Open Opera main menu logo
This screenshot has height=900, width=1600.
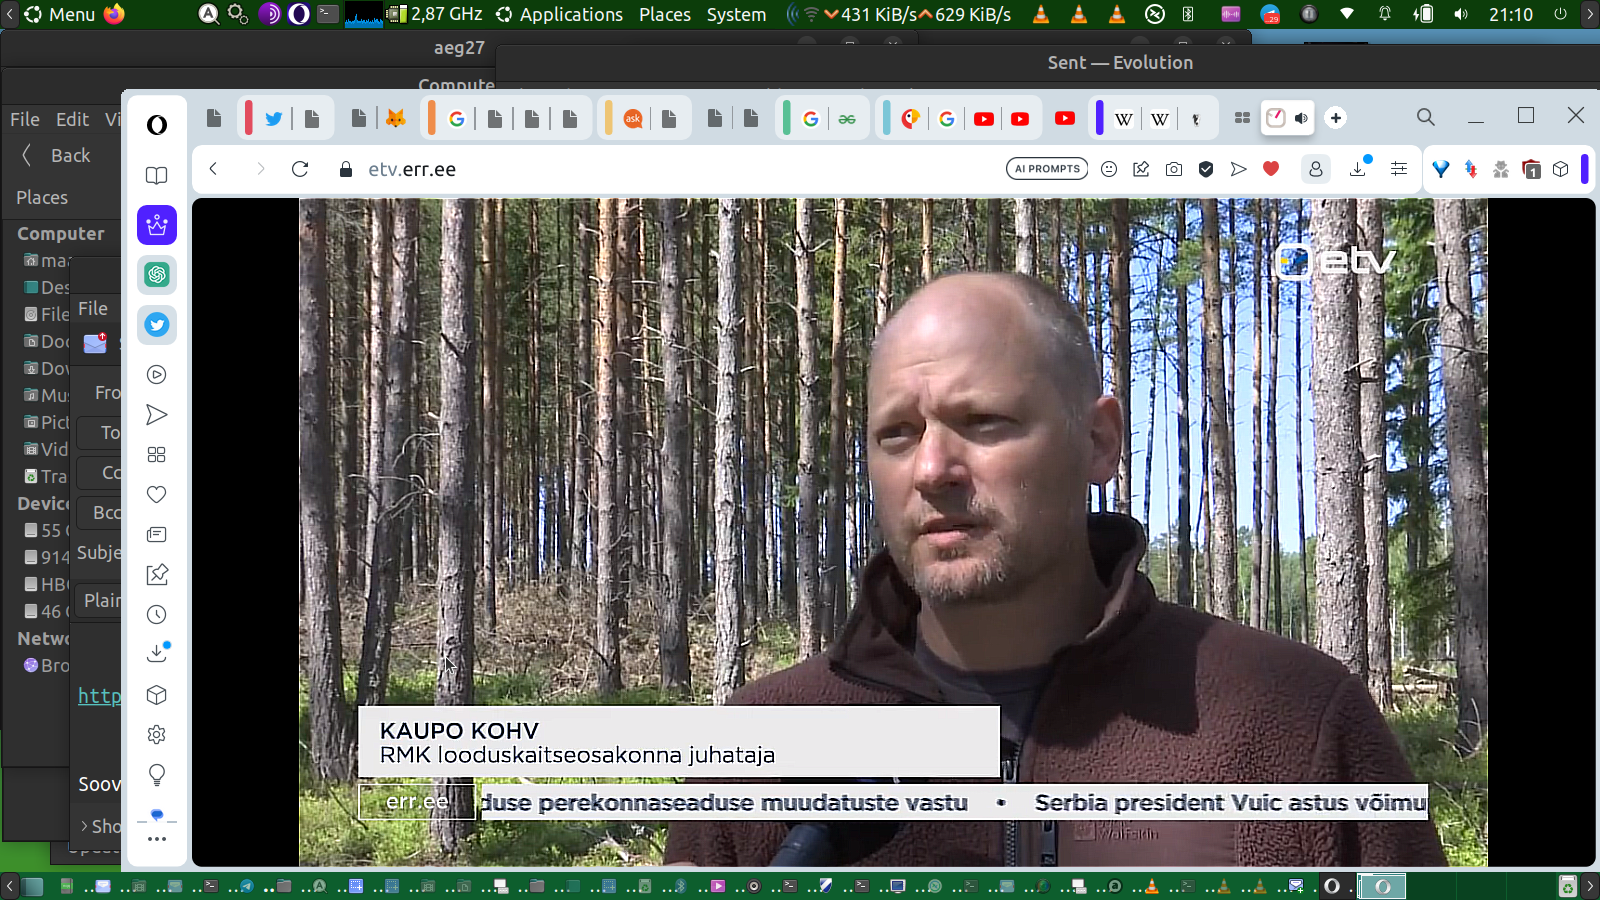[157, 125]
